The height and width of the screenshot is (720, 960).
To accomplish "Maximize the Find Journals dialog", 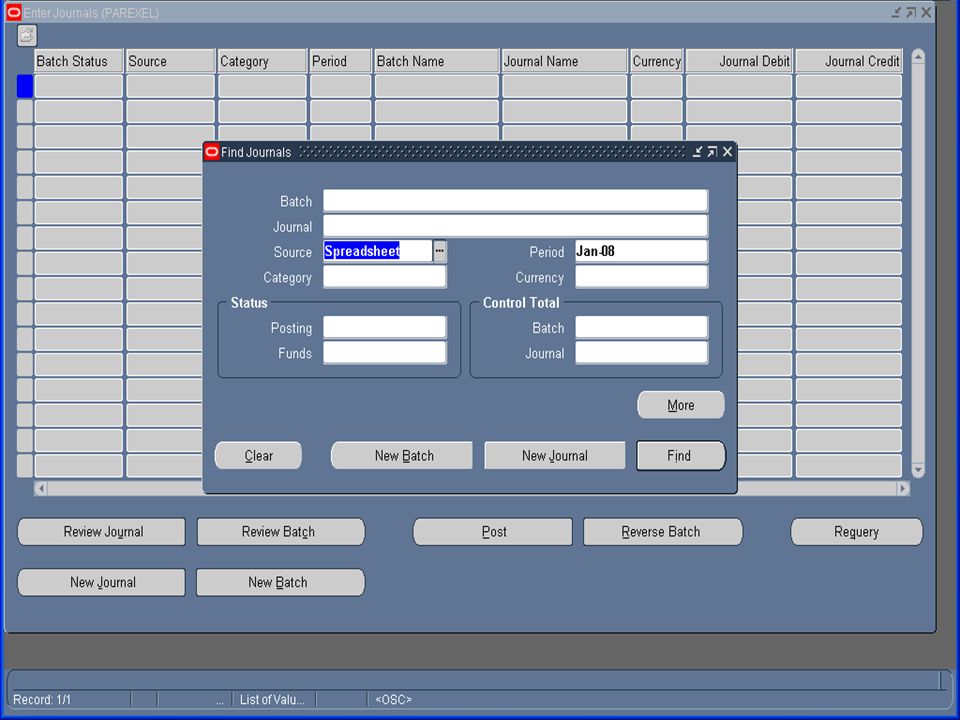I will click(712, 152).
